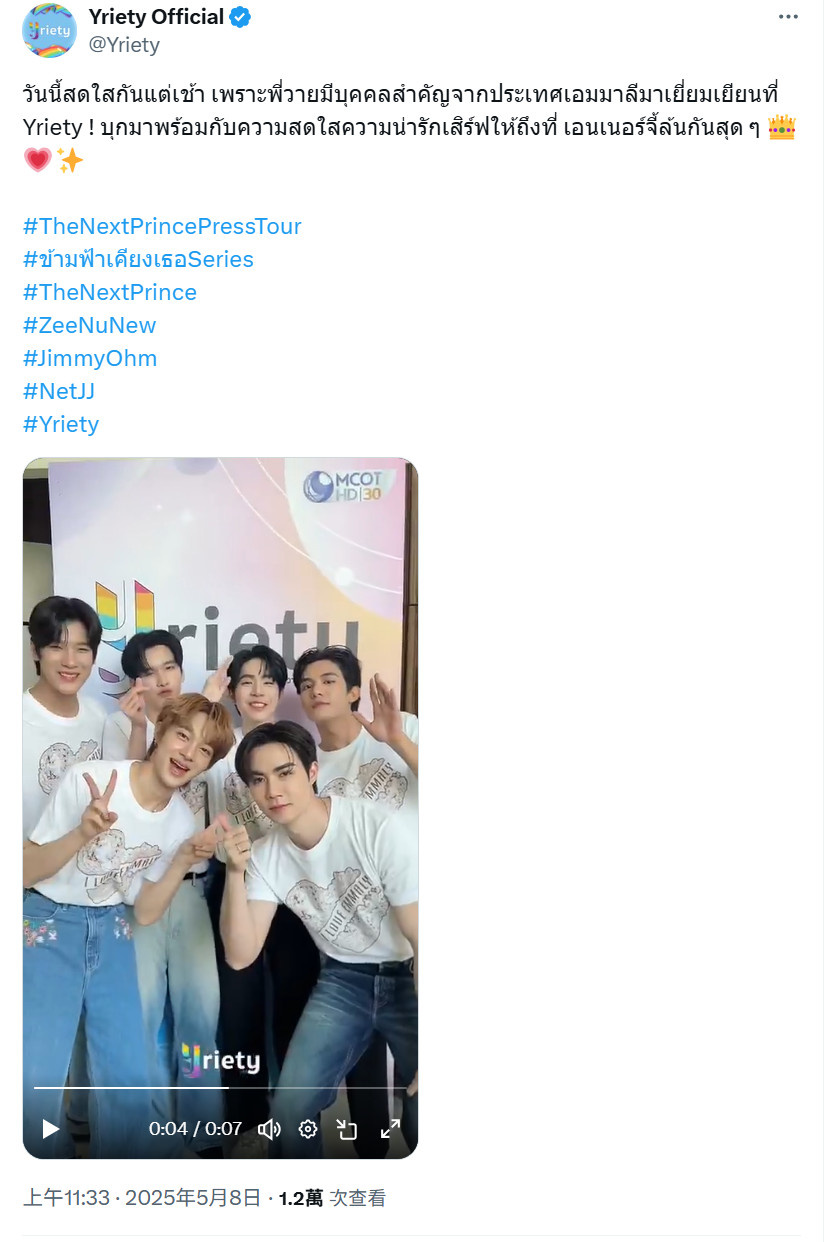Mute the video via speaker icon
The image size is (831, 1242).
pyautogui.click(x=269, y=1129)
